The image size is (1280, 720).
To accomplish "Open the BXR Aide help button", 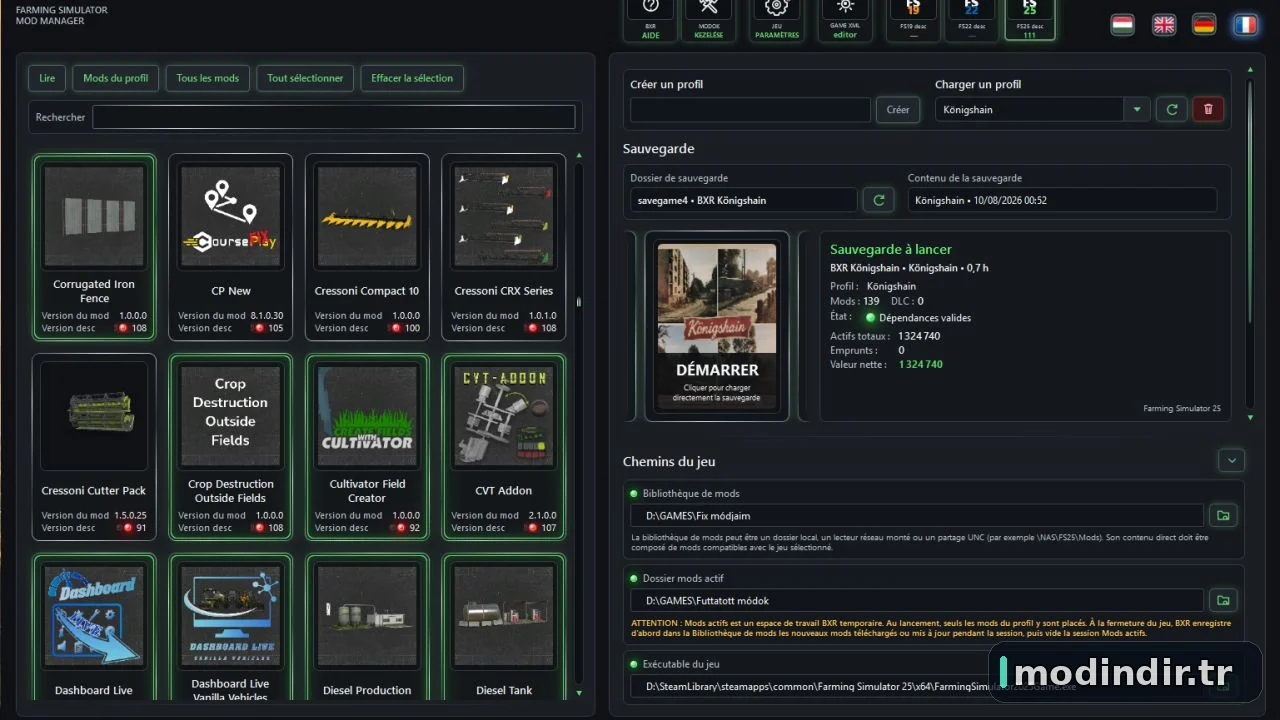I will [650, 18].
